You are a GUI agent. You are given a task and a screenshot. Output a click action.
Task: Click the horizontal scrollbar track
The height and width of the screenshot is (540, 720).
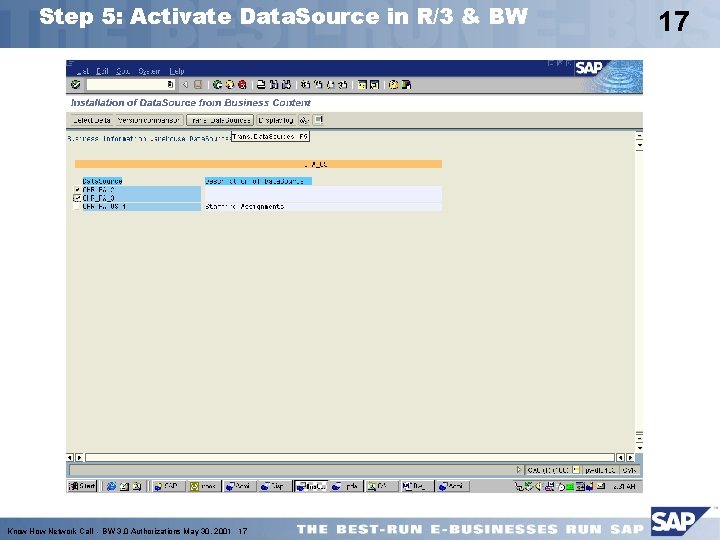click(350, 458)
